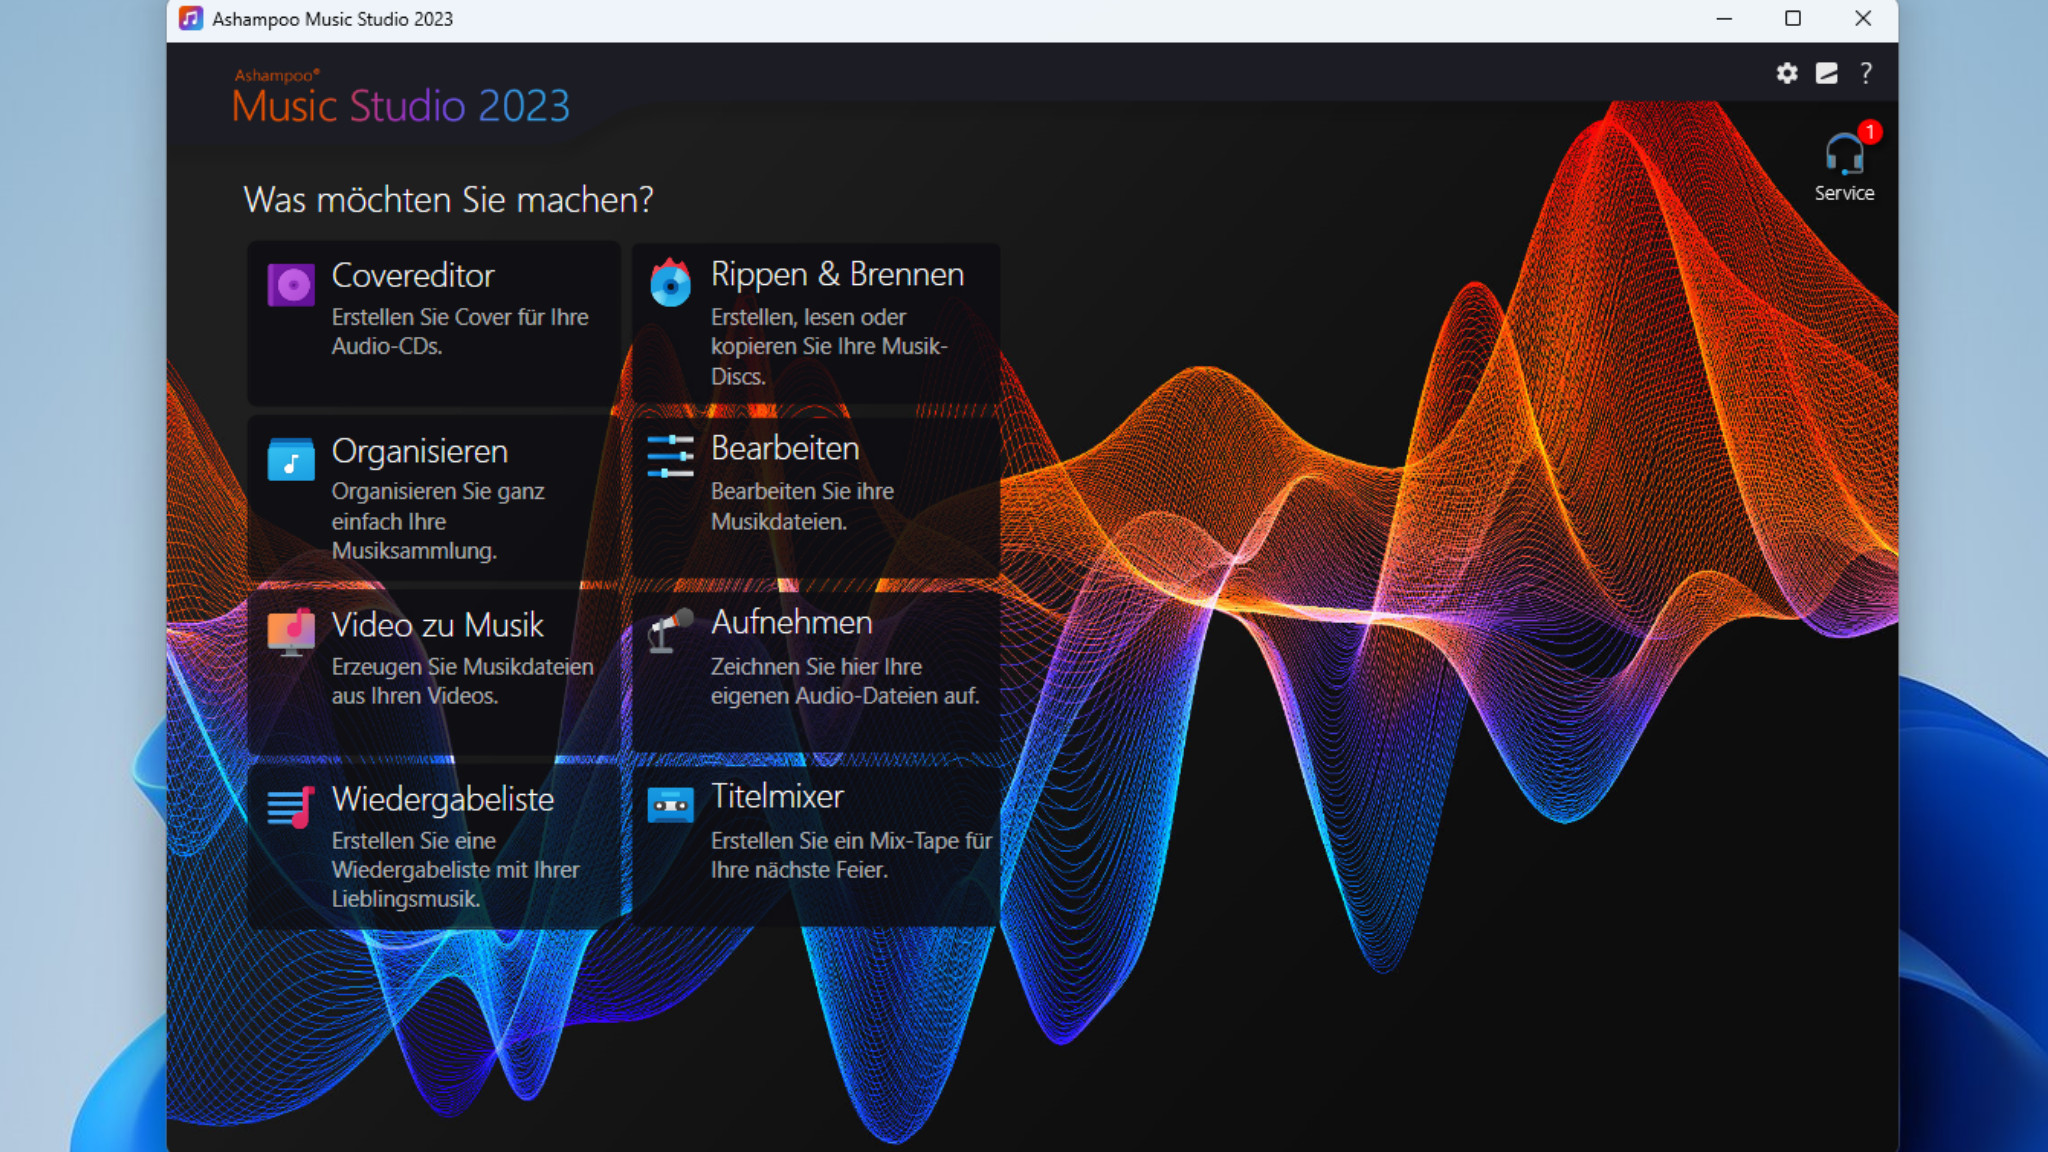Click the 'Was möchten Sie machen?' heading
This screenshot has height=1152, width=2048.
click(448, 200)
